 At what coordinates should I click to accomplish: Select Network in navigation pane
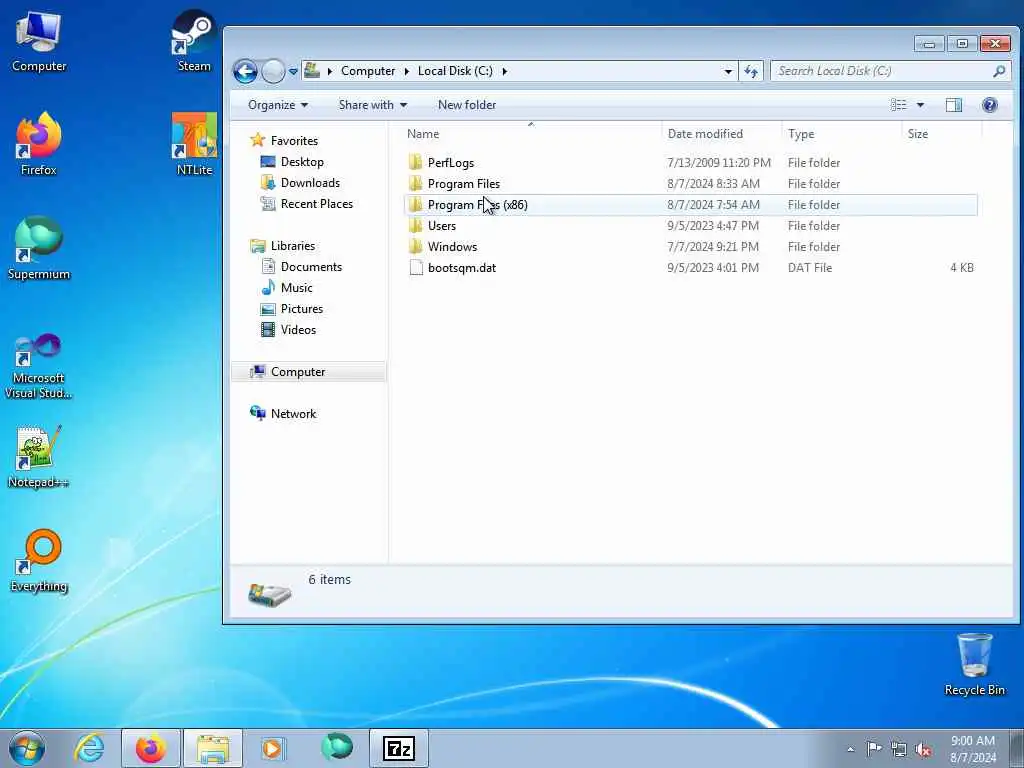coord(283,413)
